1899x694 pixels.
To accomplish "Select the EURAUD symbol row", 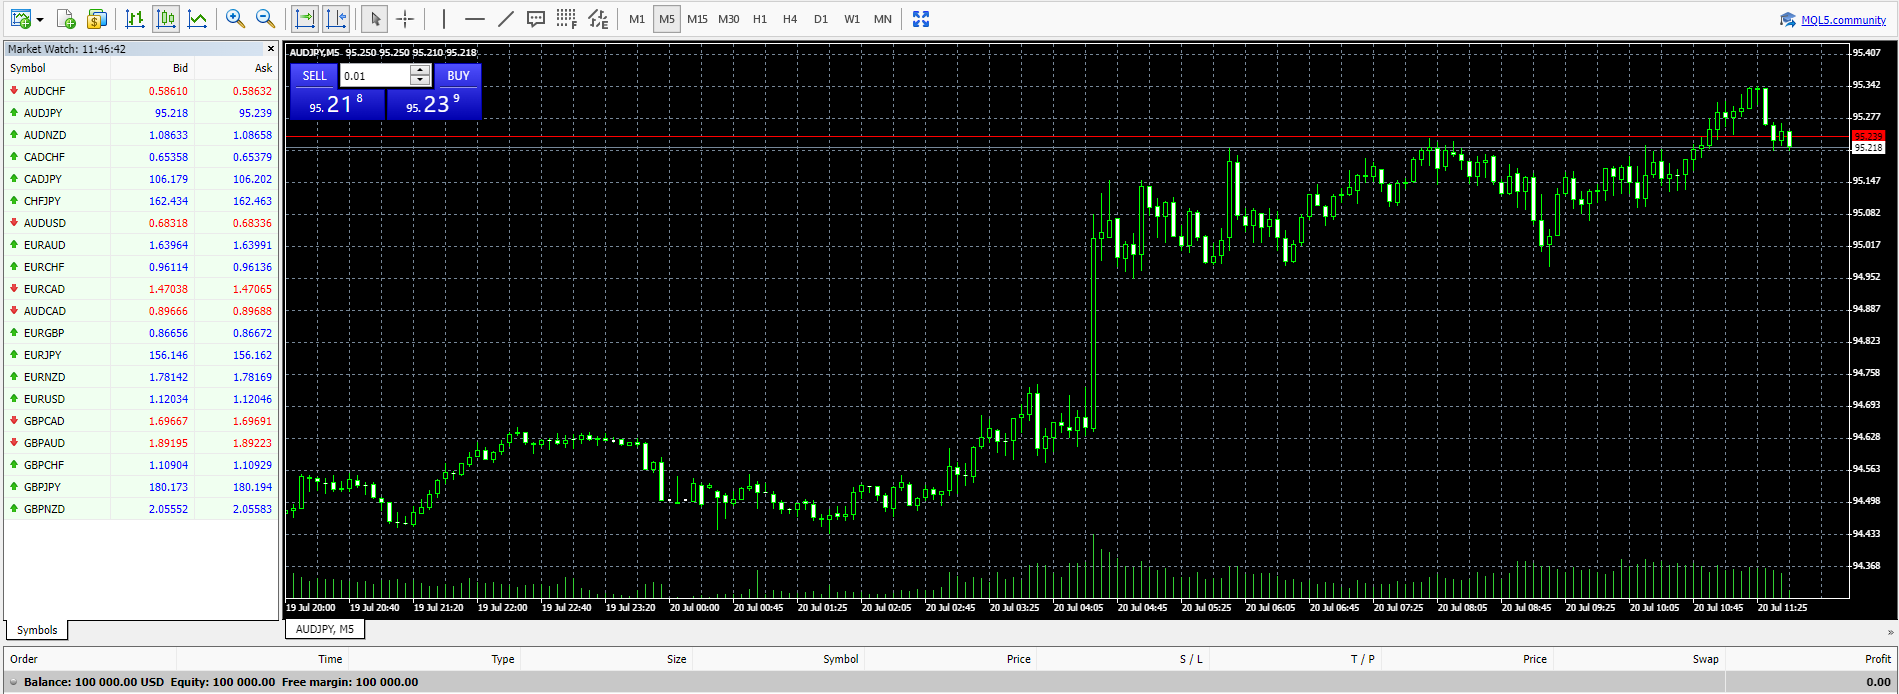I will (x=141, y=245).
